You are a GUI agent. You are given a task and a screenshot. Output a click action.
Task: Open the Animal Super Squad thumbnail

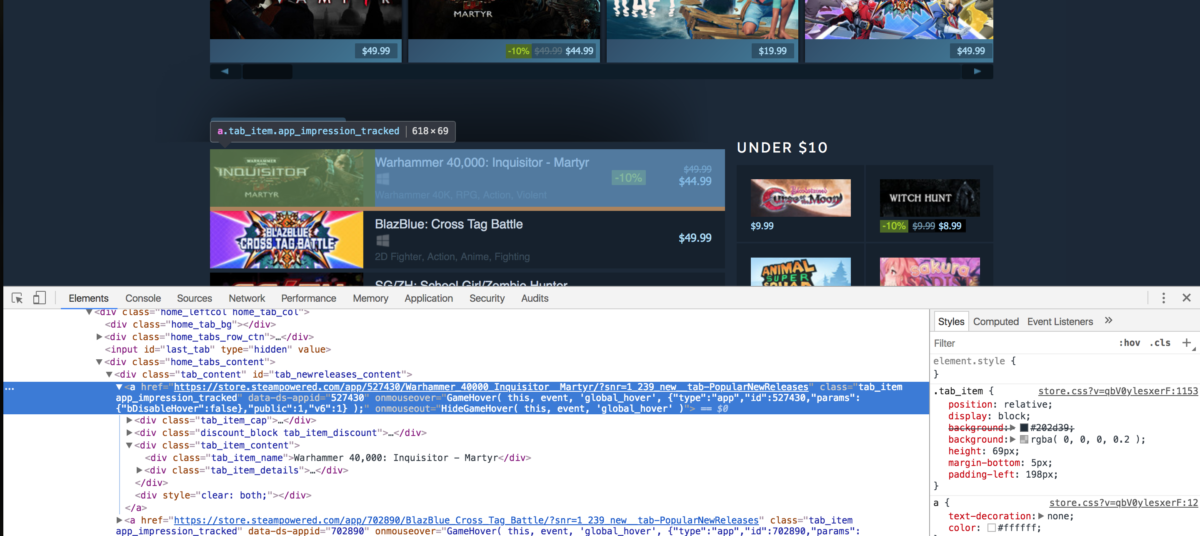(800, 271)
